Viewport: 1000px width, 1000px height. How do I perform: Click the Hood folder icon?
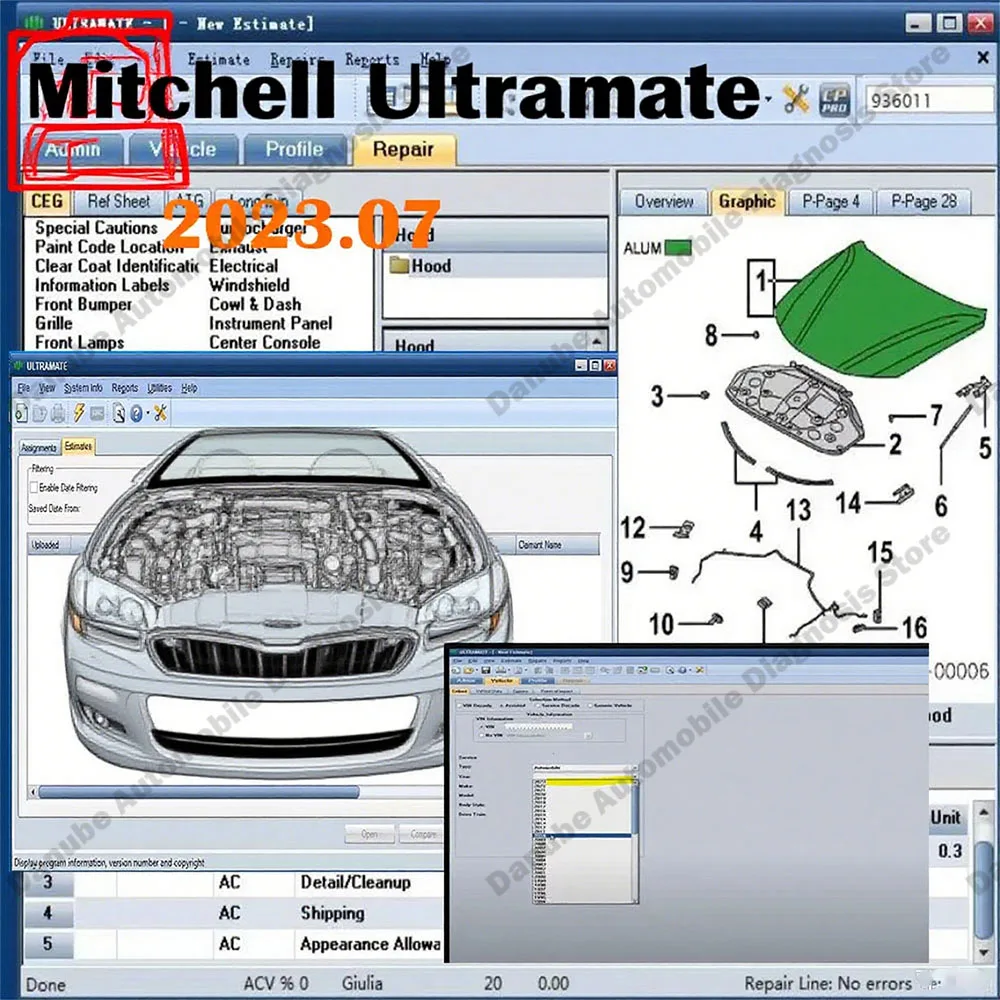(x=399, y=265)
